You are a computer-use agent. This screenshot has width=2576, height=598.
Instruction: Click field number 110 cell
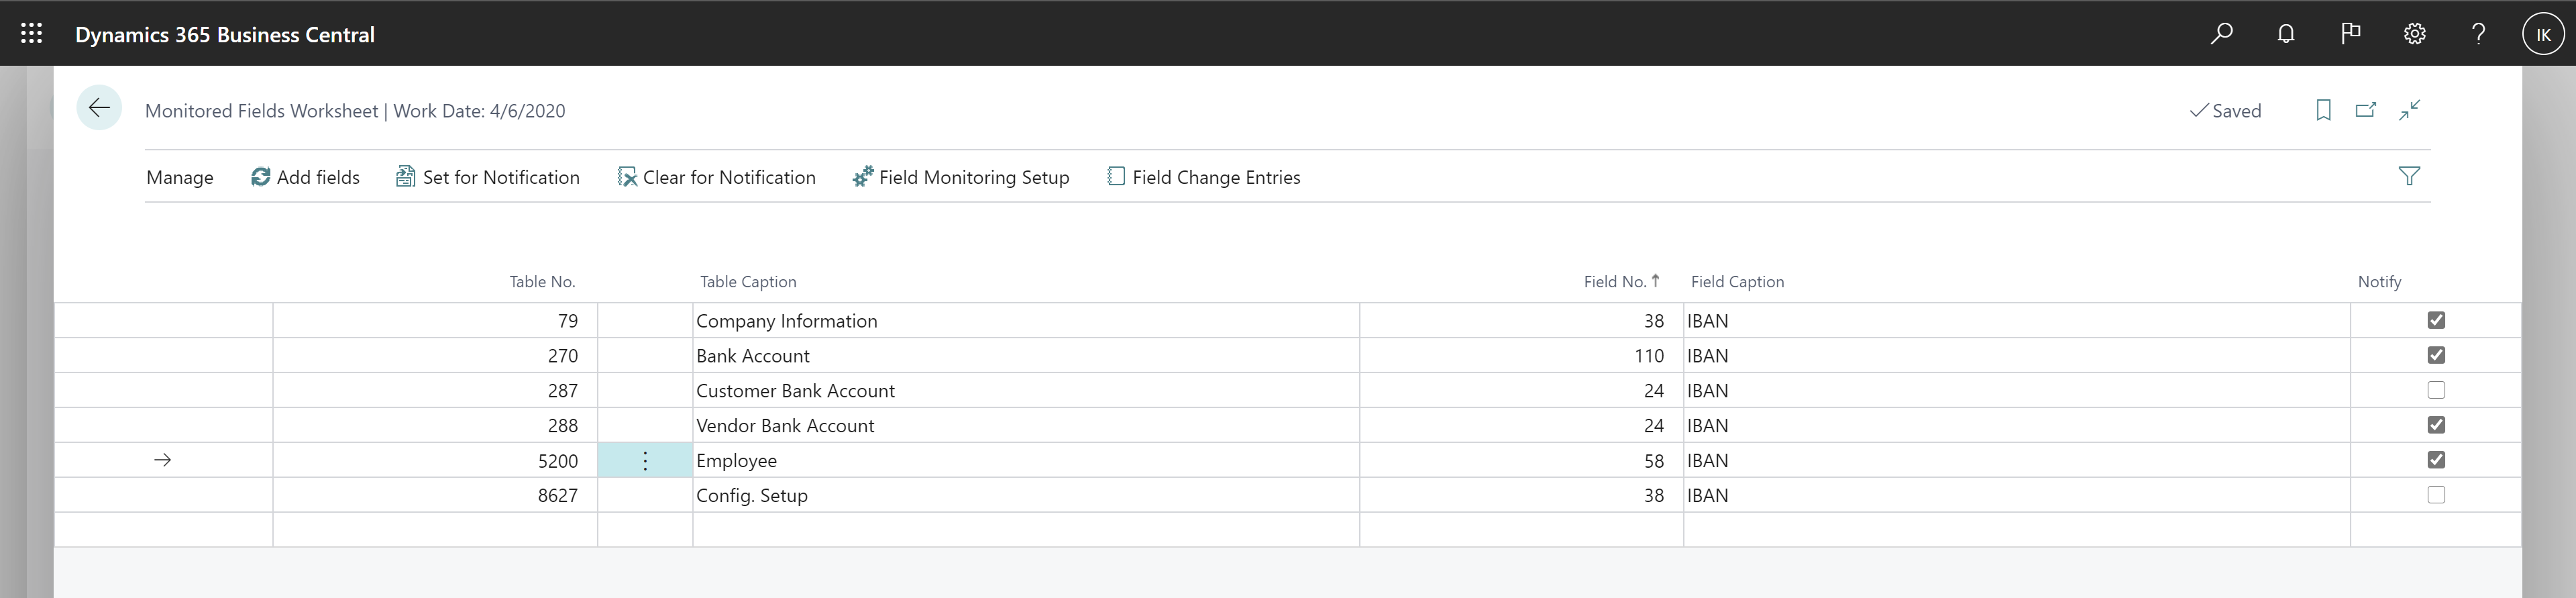[1521, 355]
